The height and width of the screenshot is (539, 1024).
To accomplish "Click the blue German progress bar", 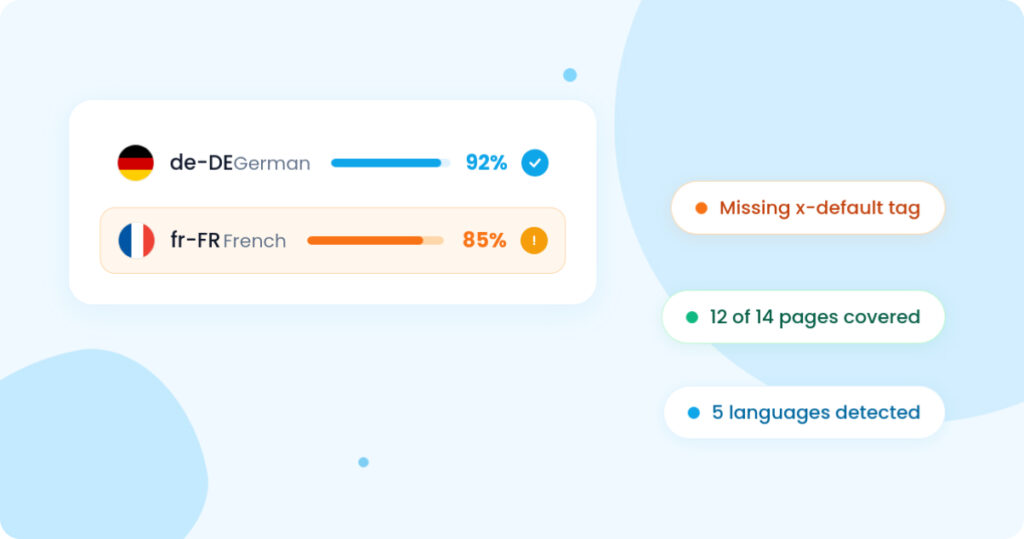I will (x=391, y=163).
